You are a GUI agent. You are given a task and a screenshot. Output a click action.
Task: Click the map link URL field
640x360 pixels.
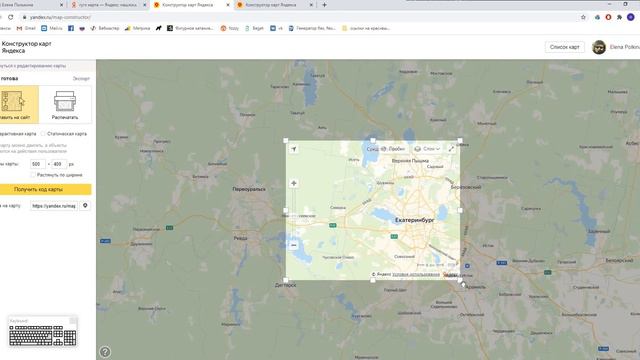(54, 206)
